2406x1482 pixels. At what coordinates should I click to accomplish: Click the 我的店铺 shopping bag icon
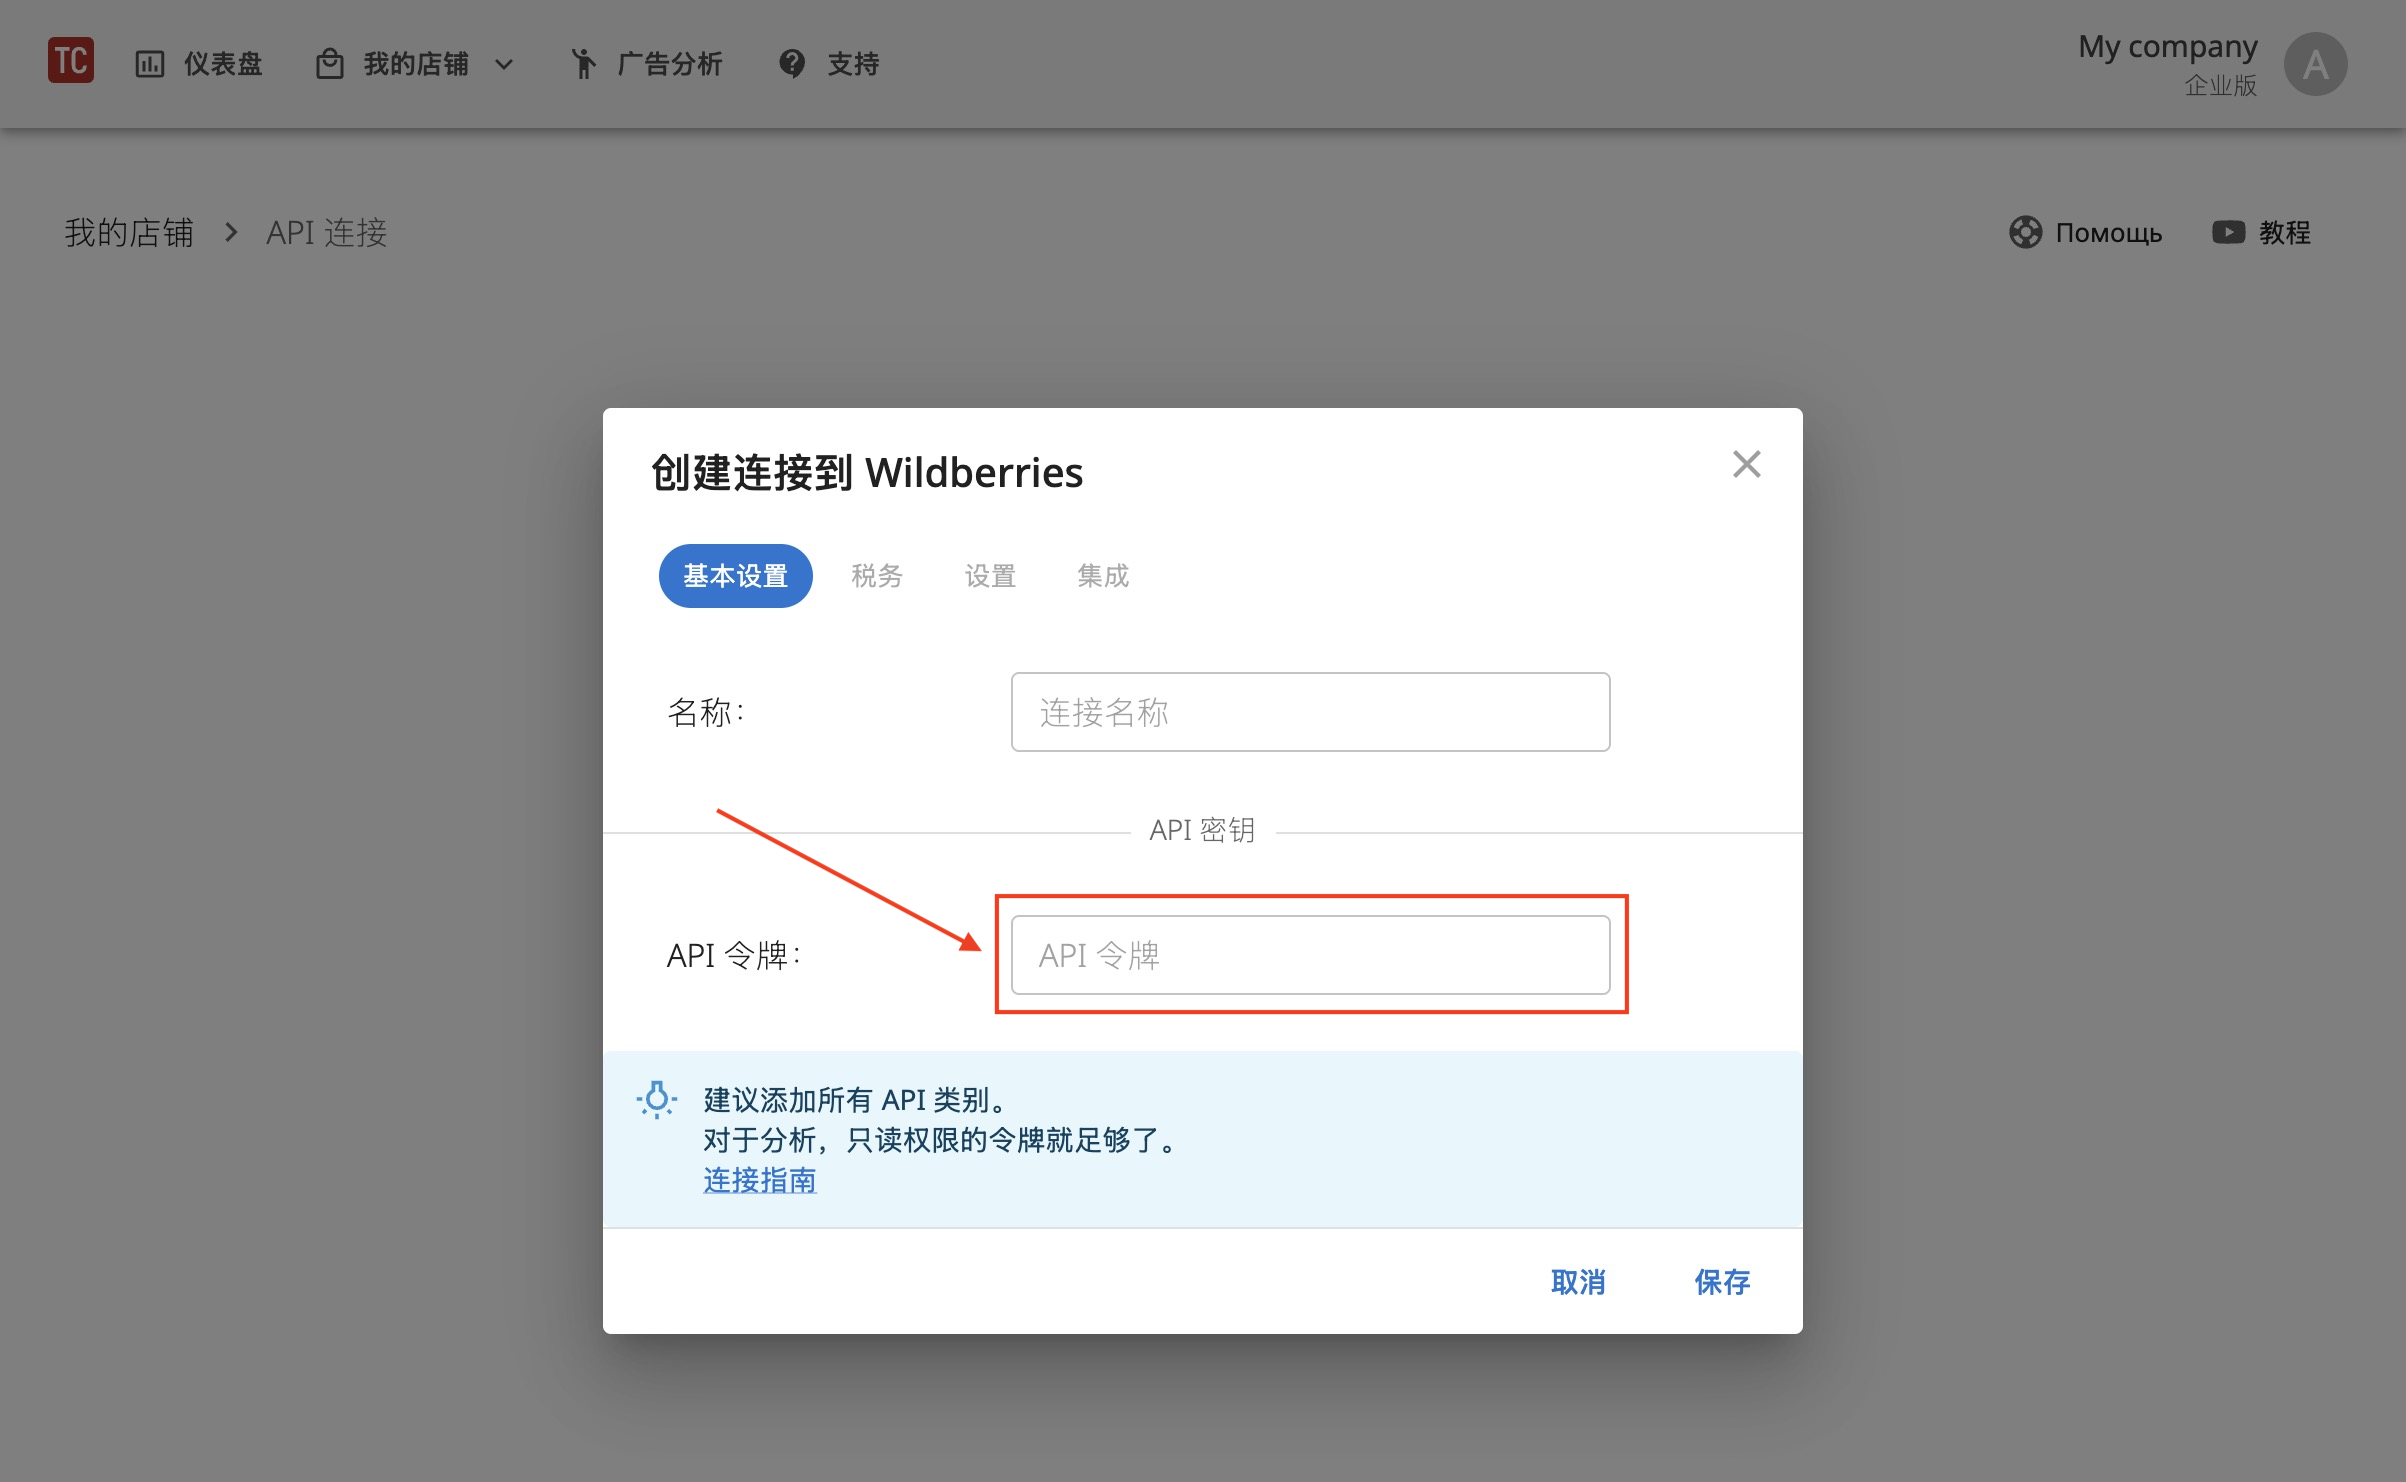330,64
